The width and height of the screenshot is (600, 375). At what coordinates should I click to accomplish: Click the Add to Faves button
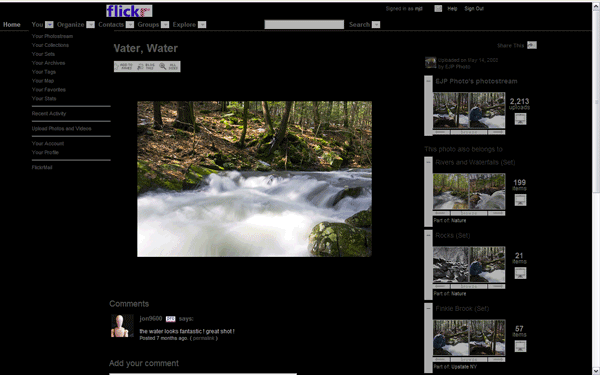[x=124, y=66]
